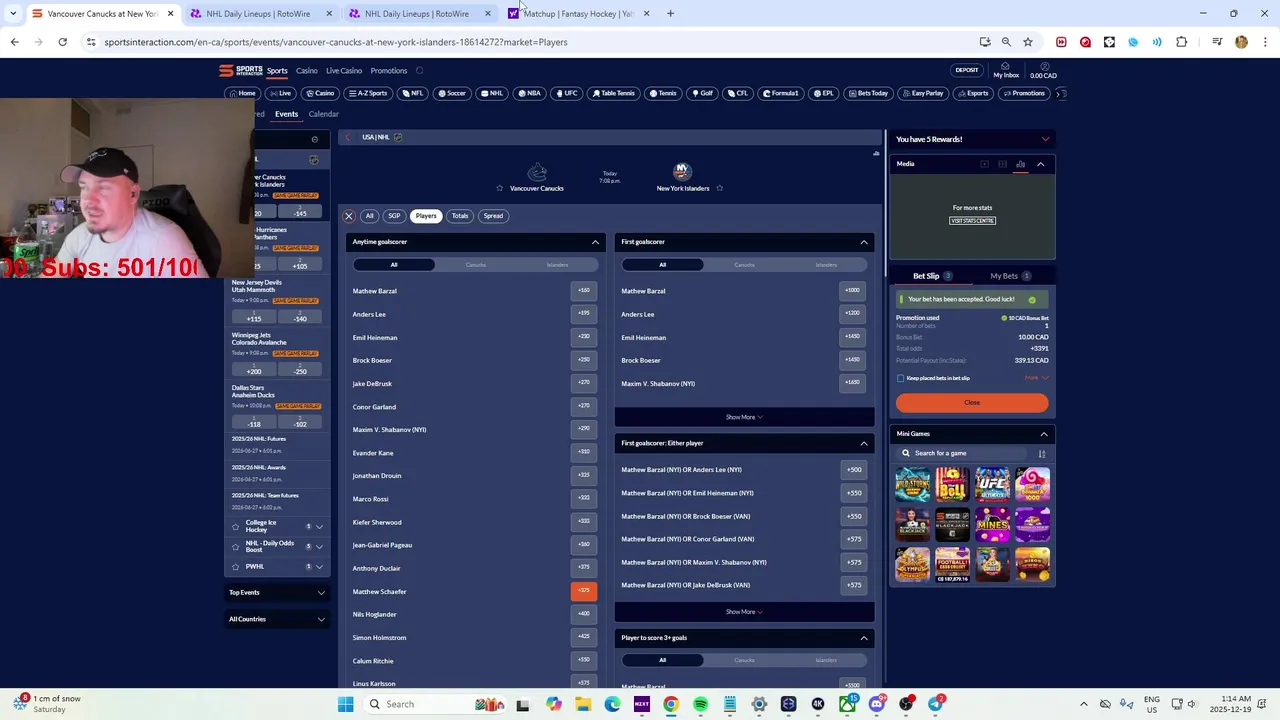1280x720 pixels.
Task: Open Spotify from the taskbar
Action: (x=700, y=704)
